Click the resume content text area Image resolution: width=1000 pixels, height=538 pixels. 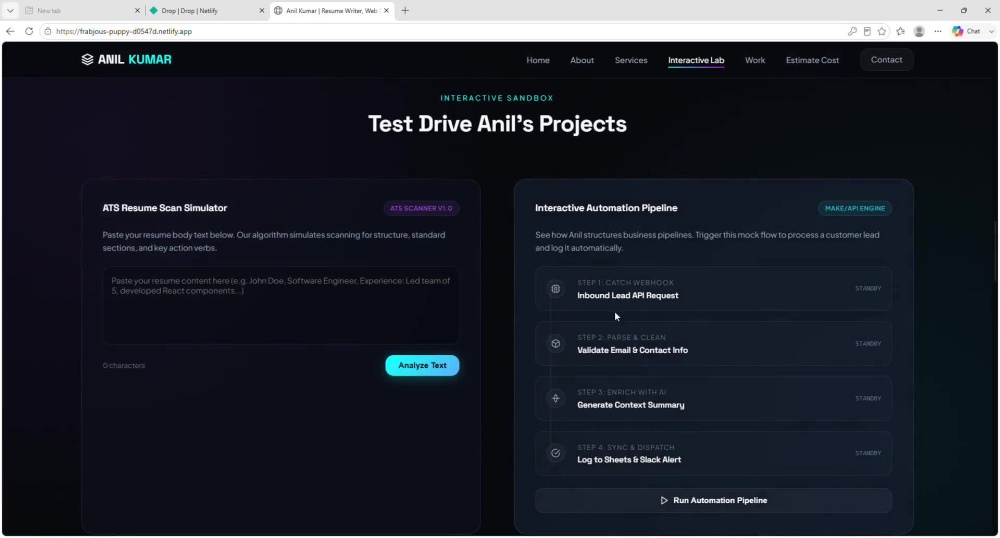pos(280,305)
